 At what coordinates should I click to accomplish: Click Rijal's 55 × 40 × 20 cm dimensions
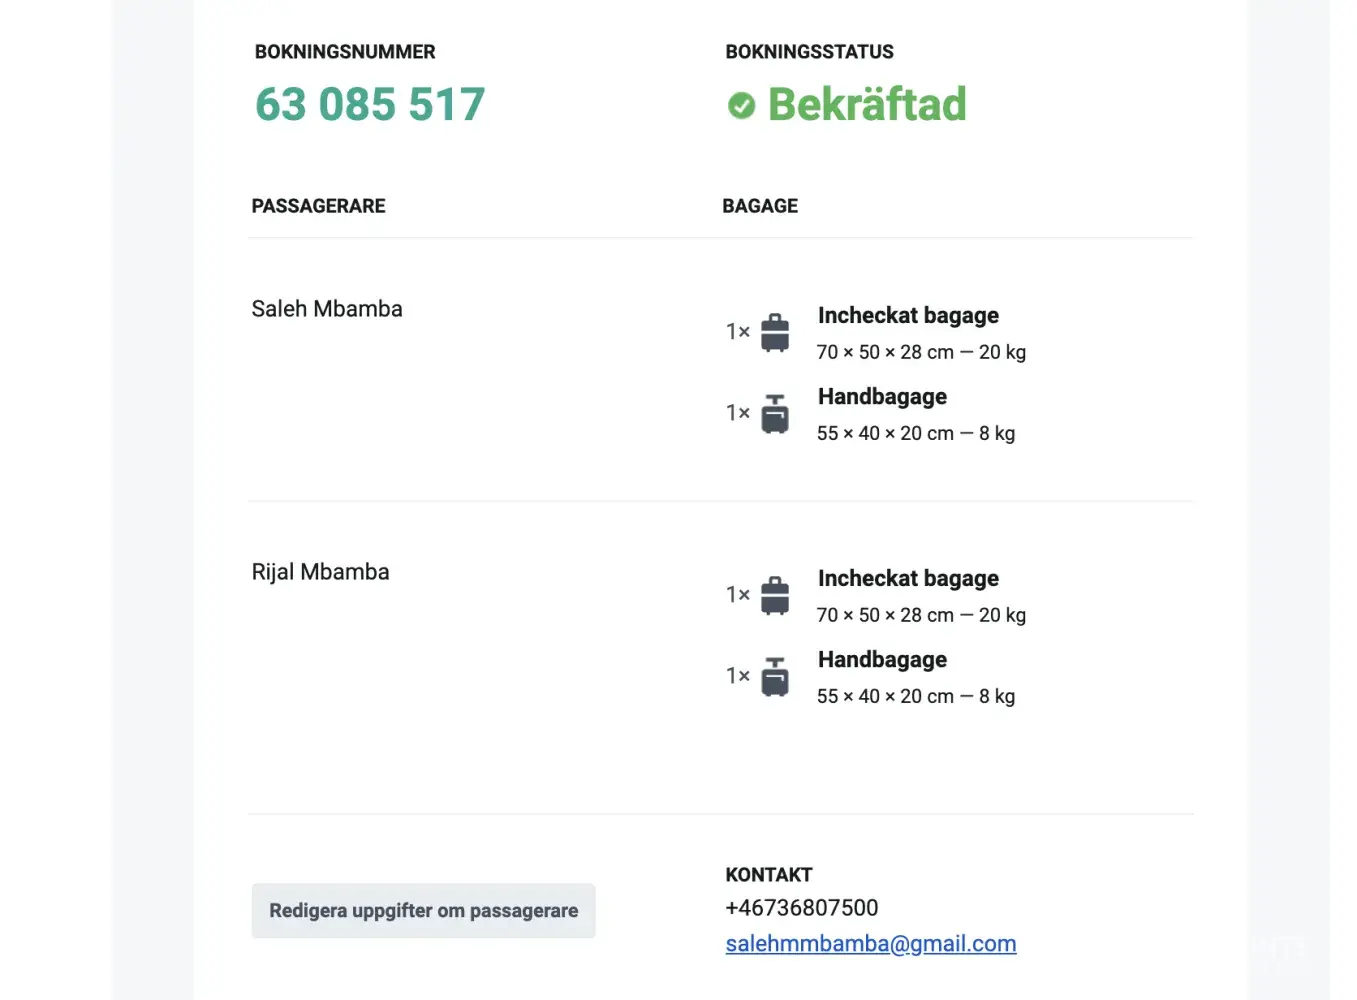click(x=885, y=696)
